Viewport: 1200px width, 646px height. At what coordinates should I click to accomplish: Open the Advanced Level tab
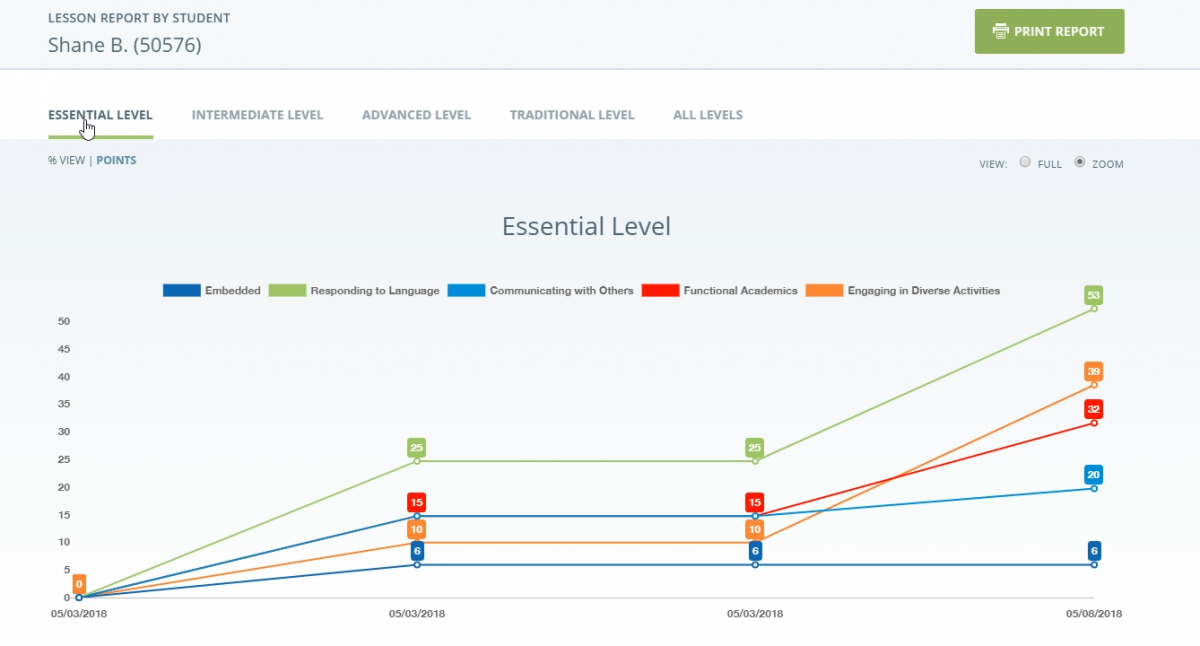(x=416, y=115)
